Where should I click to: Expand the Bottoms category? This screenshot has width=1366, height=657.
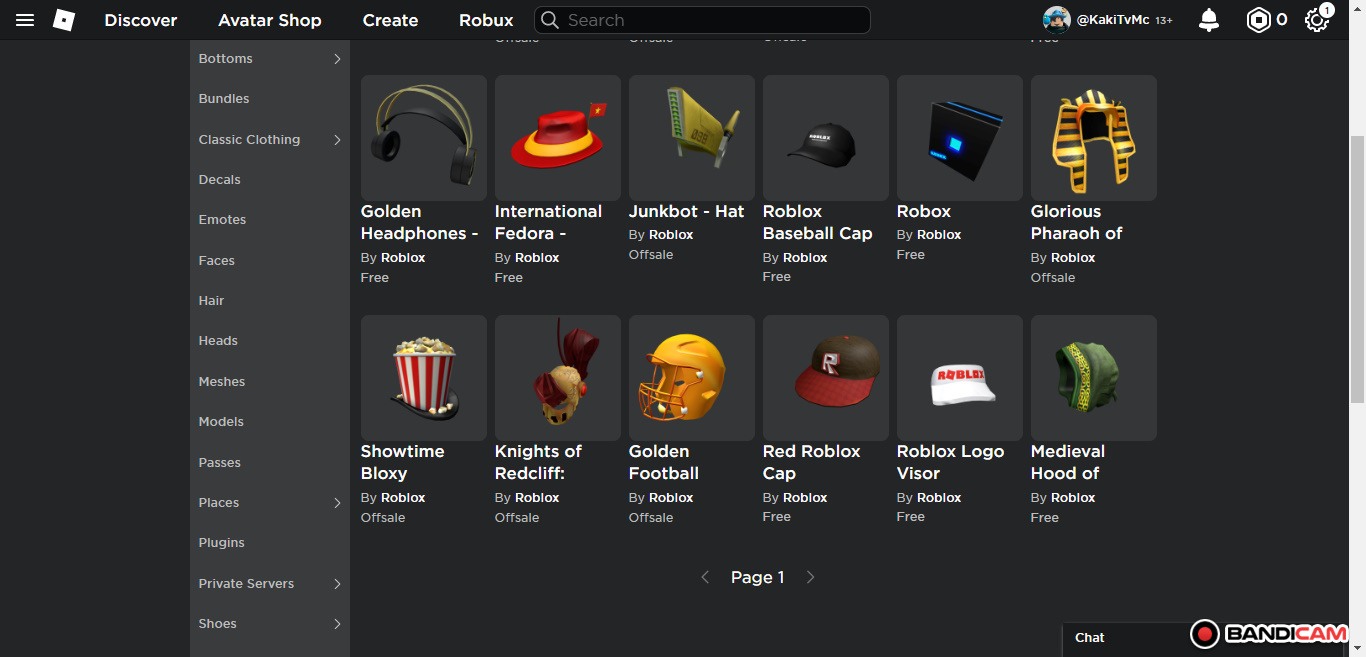tap(337, 59)
